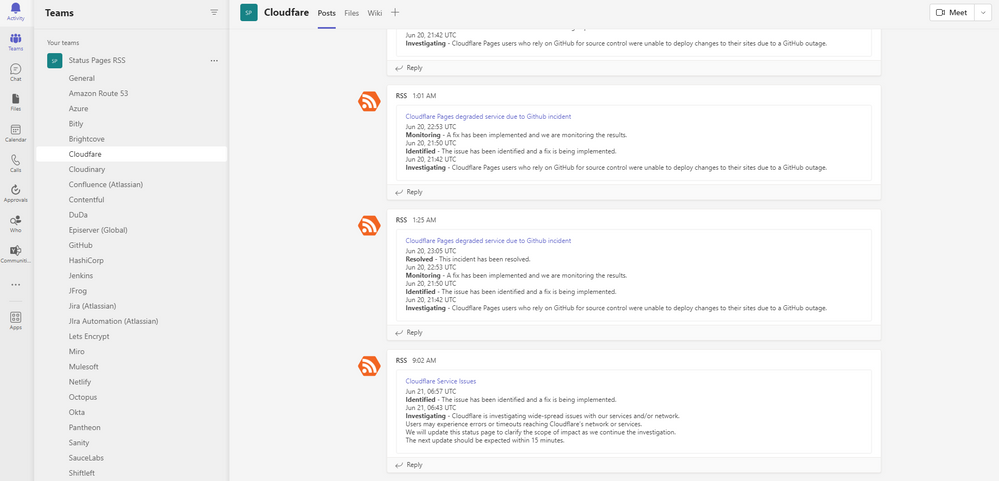
Task: Open the Apps store icon
Action: click(16, 317)
